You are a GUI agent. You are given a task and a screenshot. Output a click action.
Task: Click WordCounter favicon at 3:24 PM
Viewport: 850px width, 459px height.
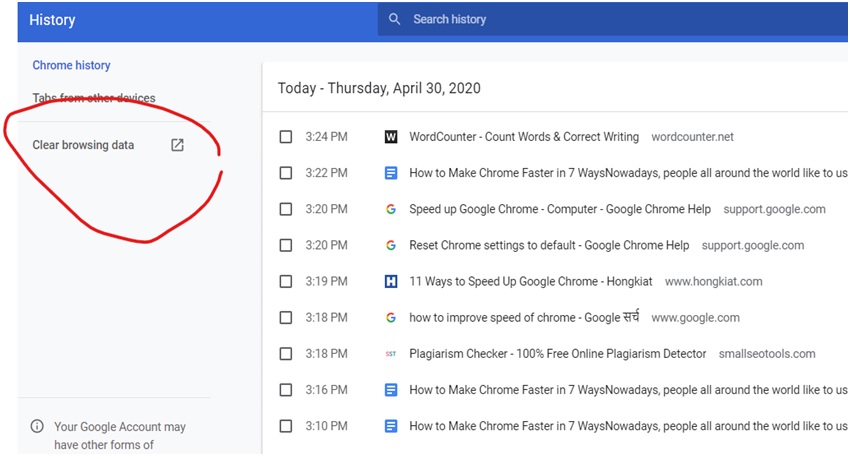[x=391, y=137]
